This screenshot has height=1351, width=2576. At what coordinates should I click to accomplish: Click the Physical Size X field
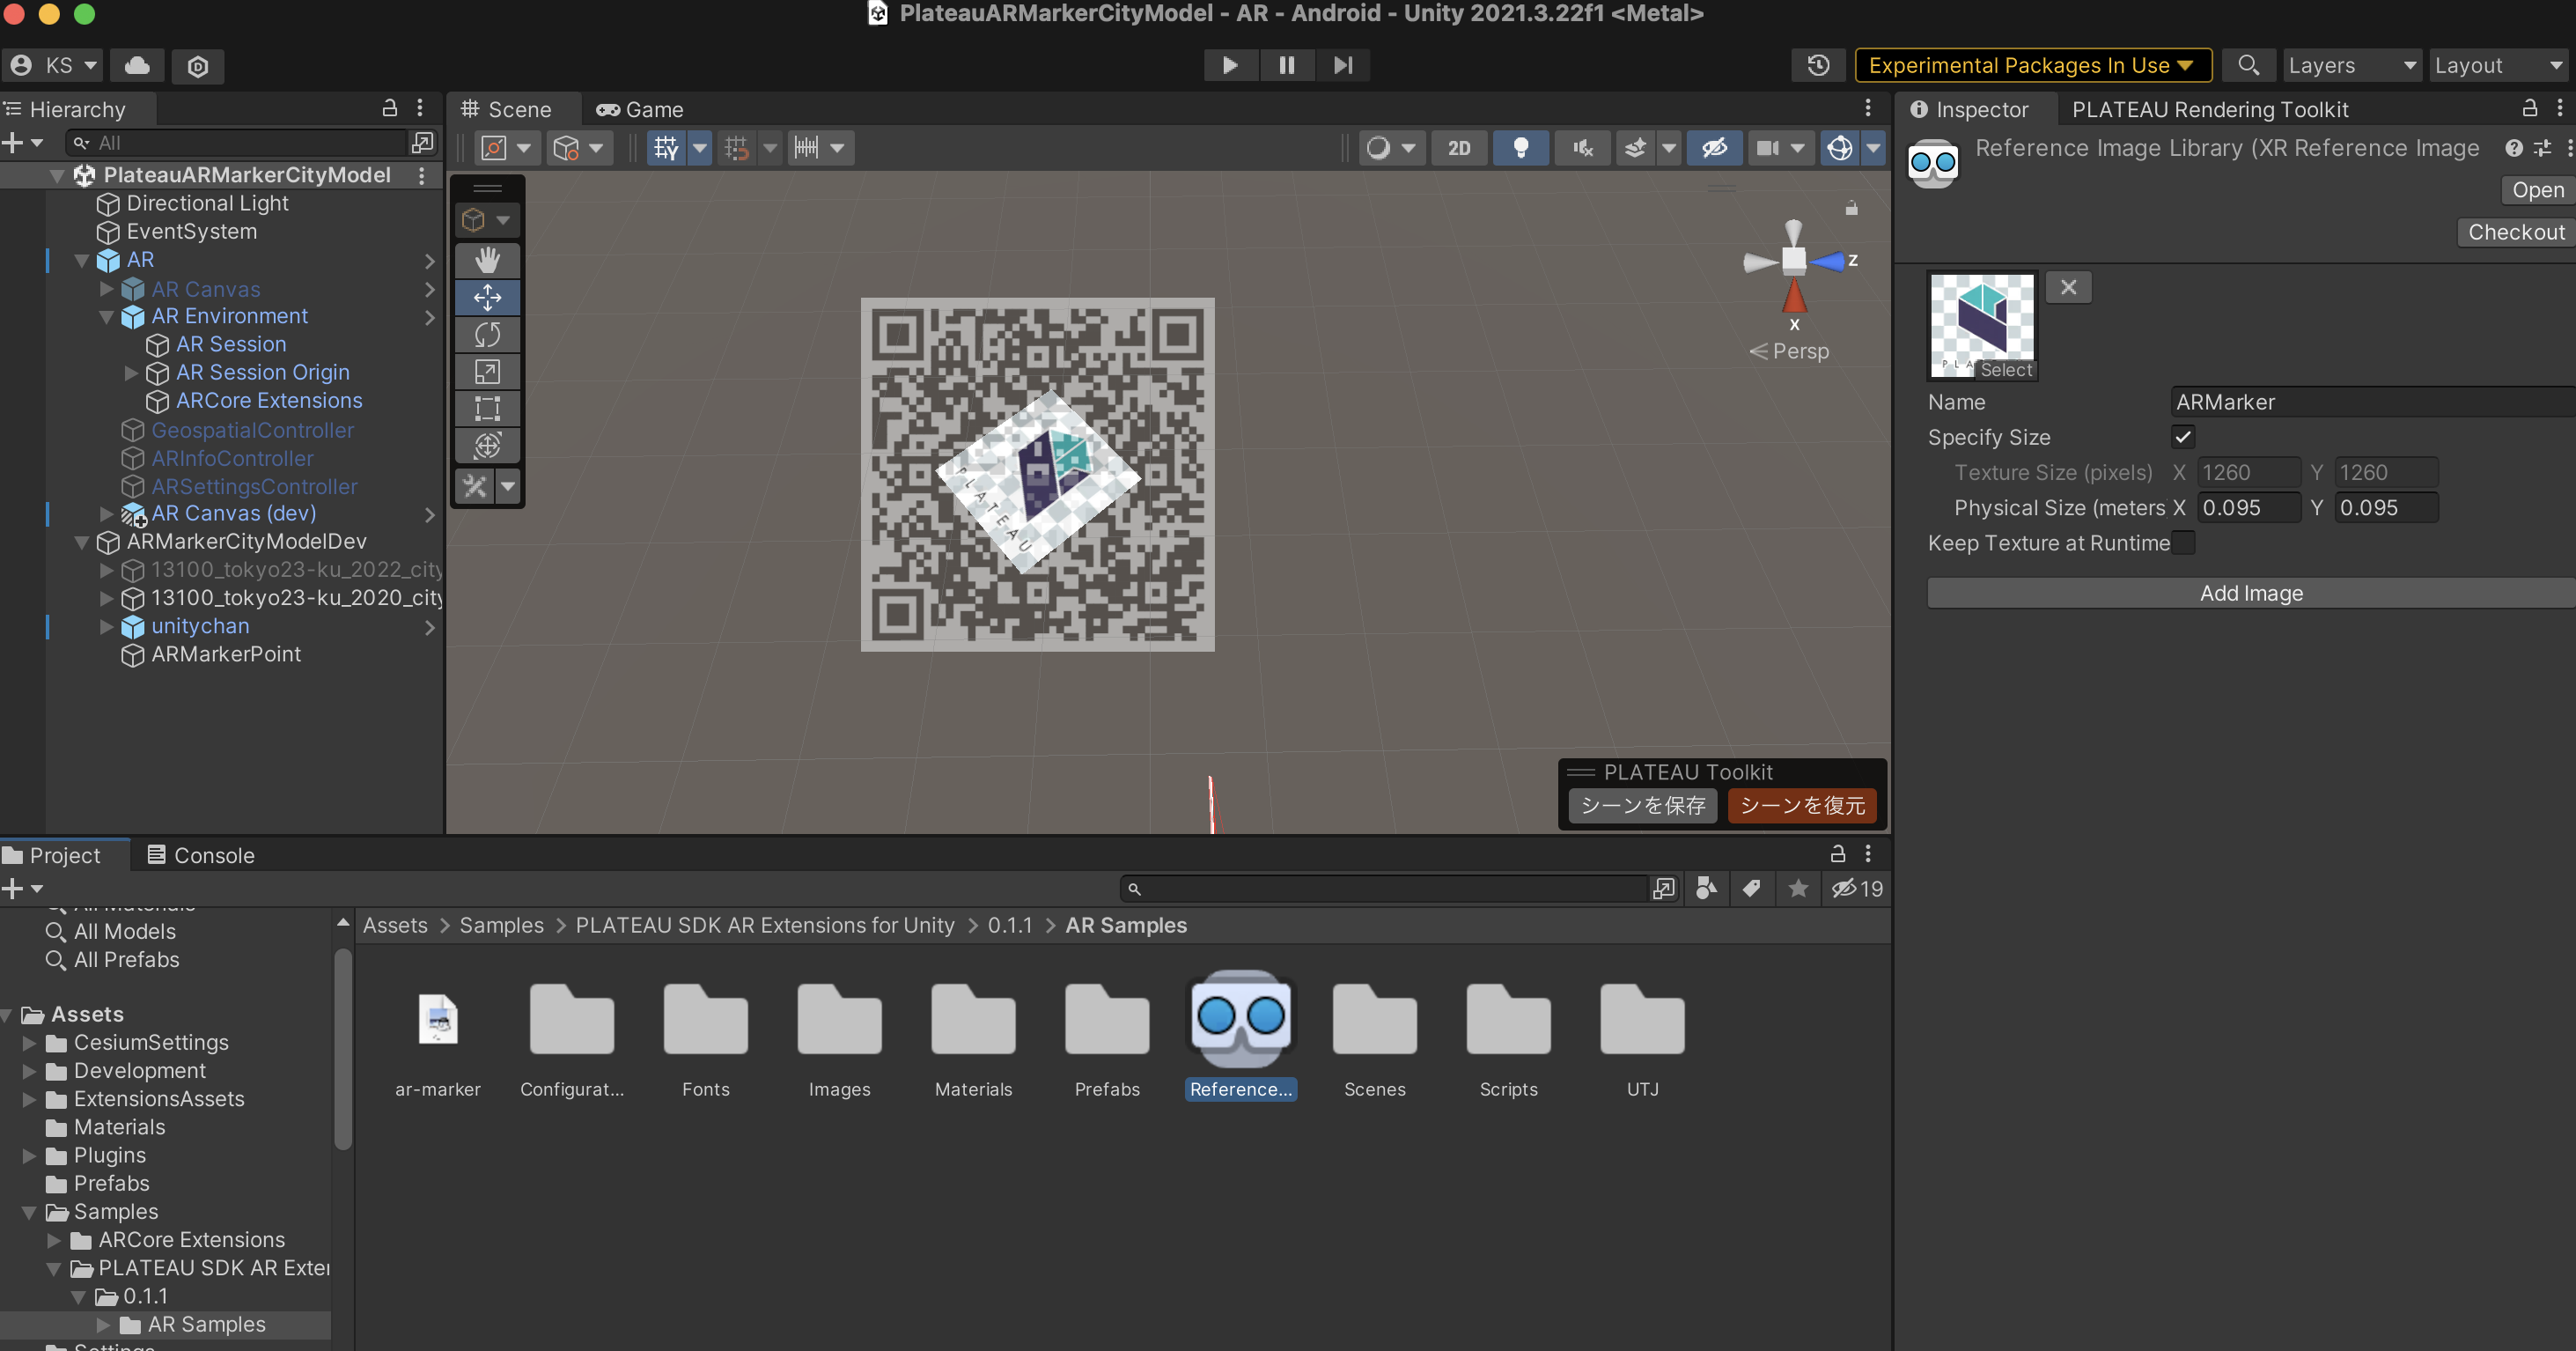tap(2248, 508)
